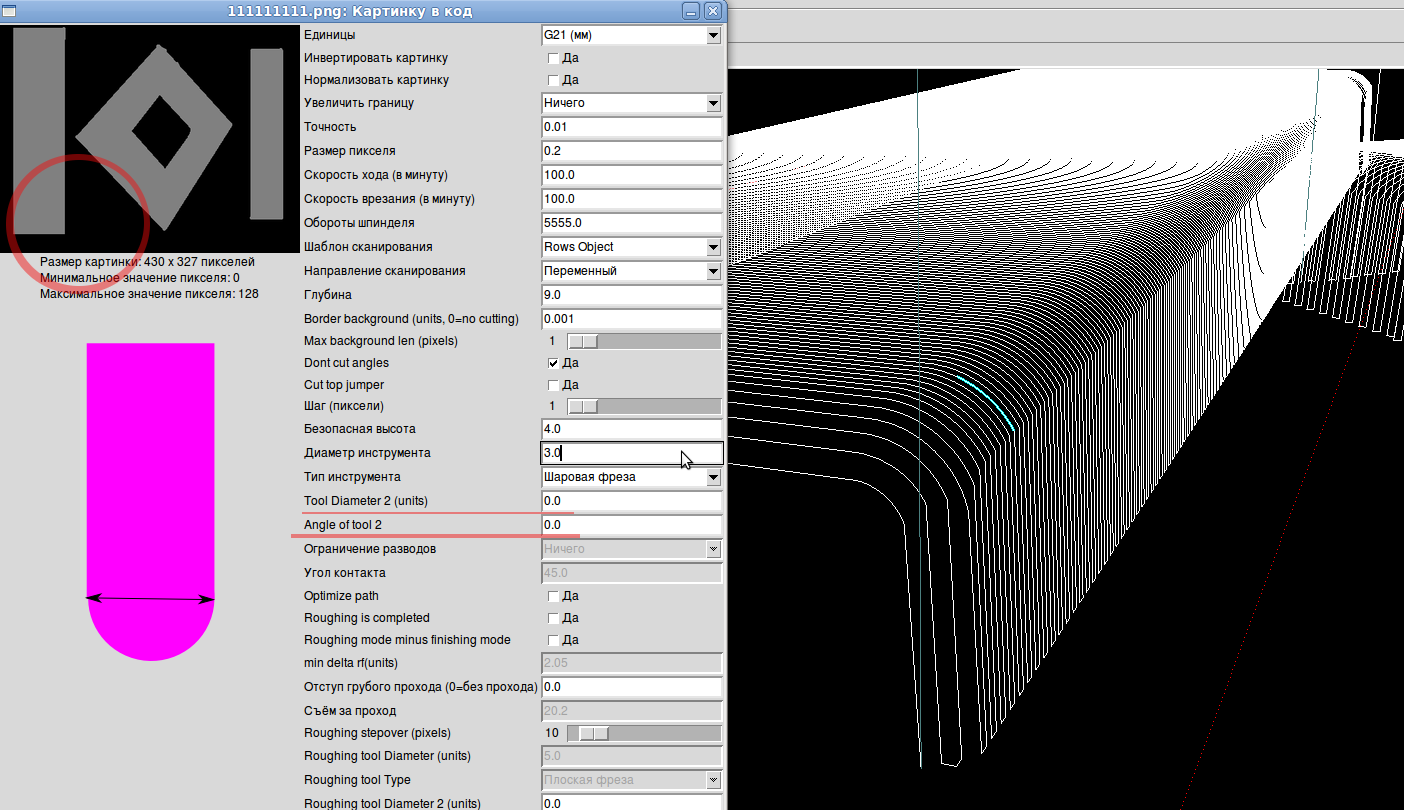Click the Угол контакта label
The height and width of the screenshot is (810, 1404).
tap(345, 573)
